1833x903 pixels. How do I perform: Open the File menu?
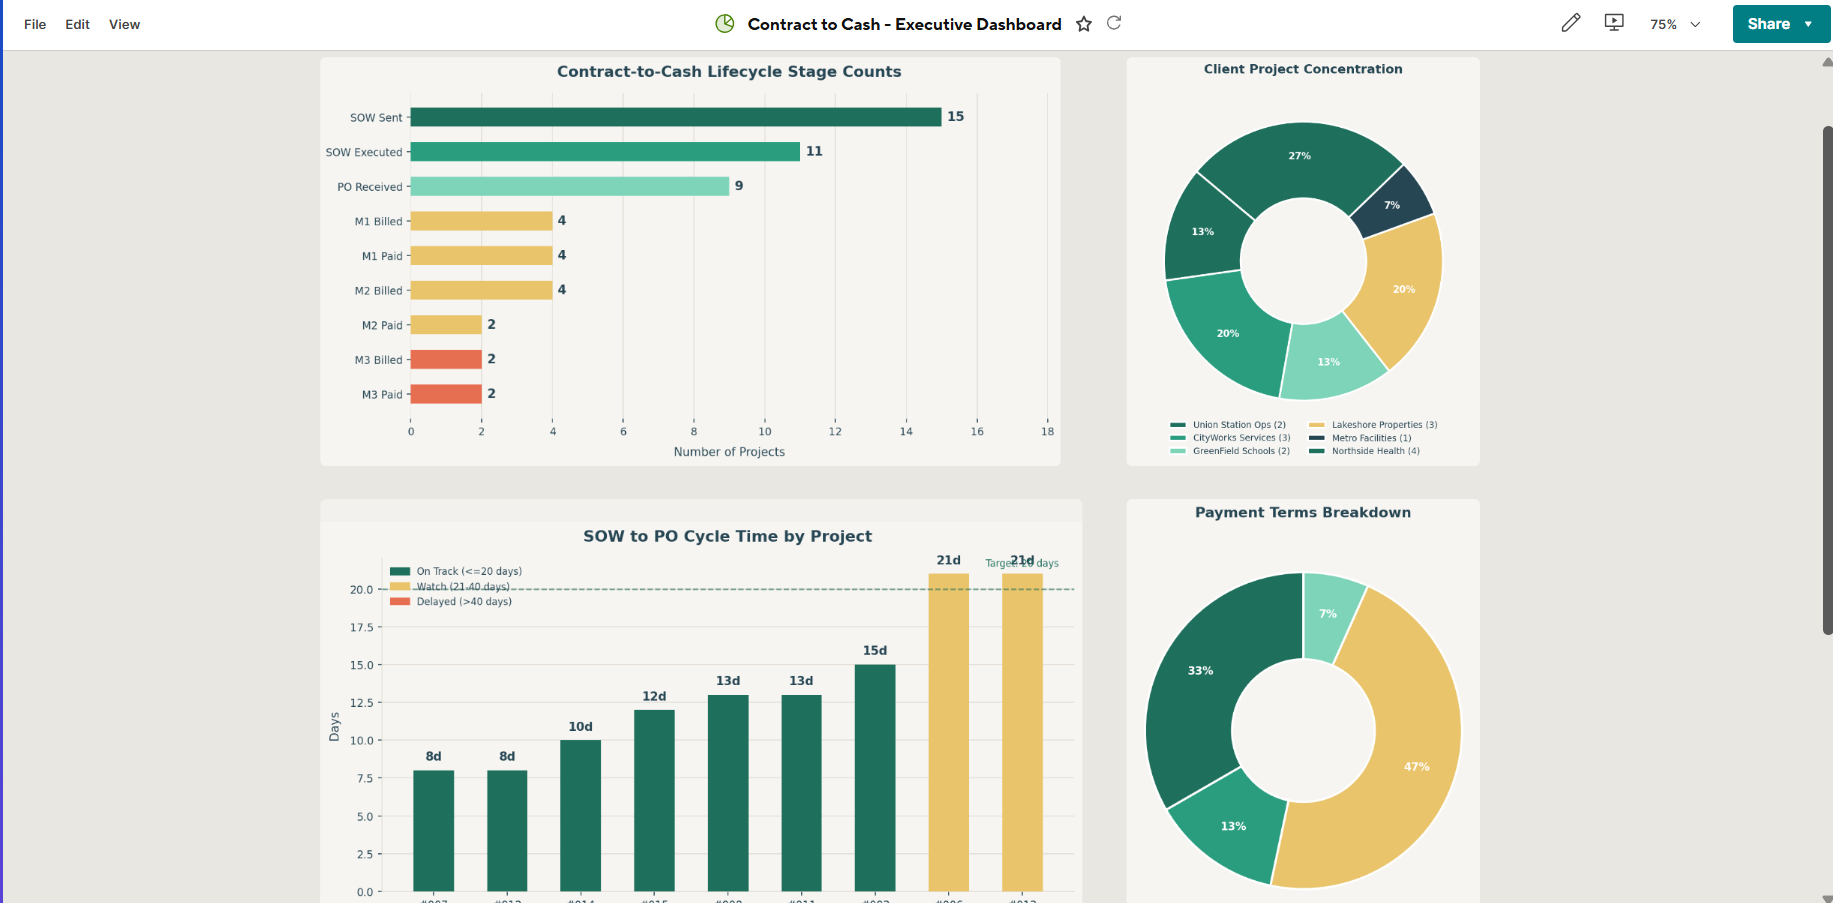(34, 24)
